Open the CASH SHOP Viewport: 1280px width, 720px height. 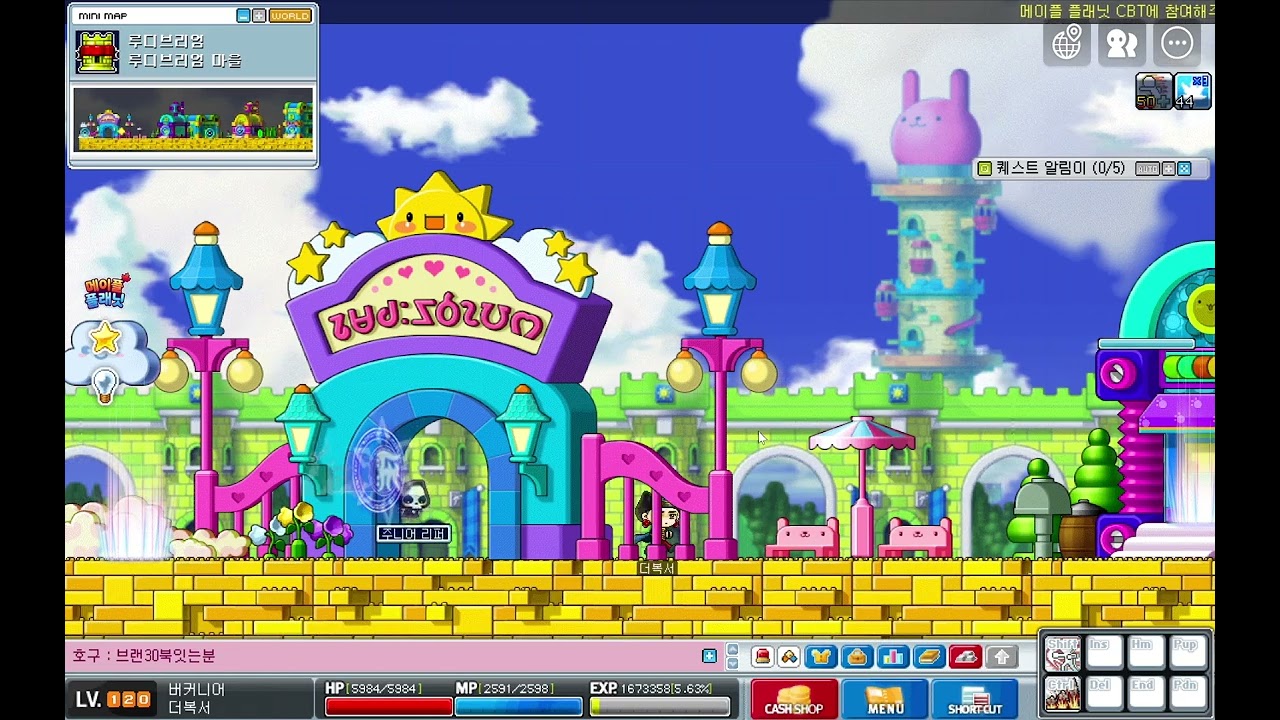click(x=794, y=699)
